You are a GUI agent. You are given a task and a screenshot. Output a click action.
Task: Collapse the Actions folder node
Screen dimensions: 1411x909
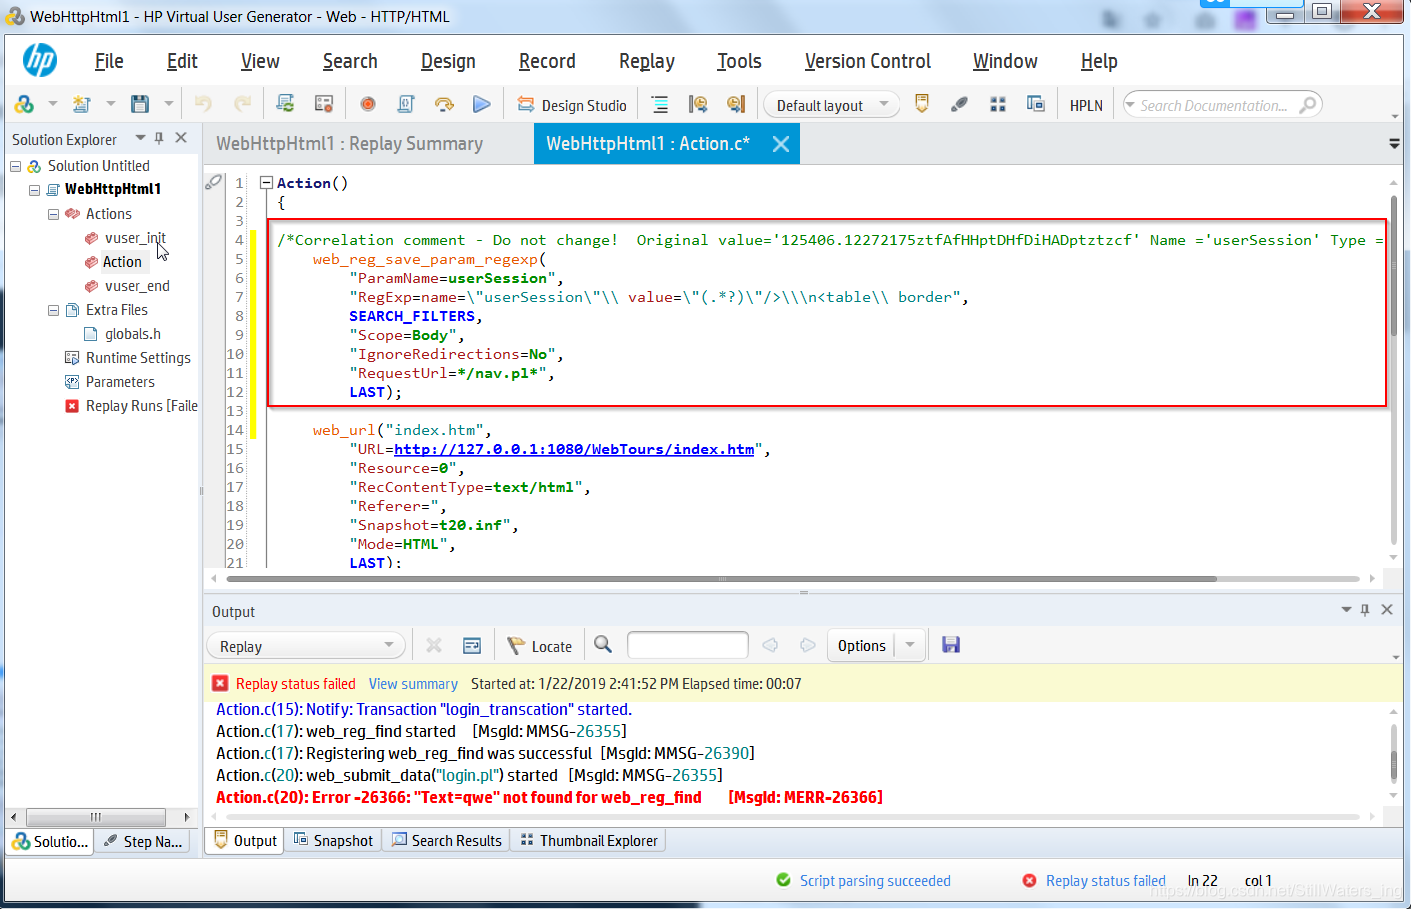53,214
